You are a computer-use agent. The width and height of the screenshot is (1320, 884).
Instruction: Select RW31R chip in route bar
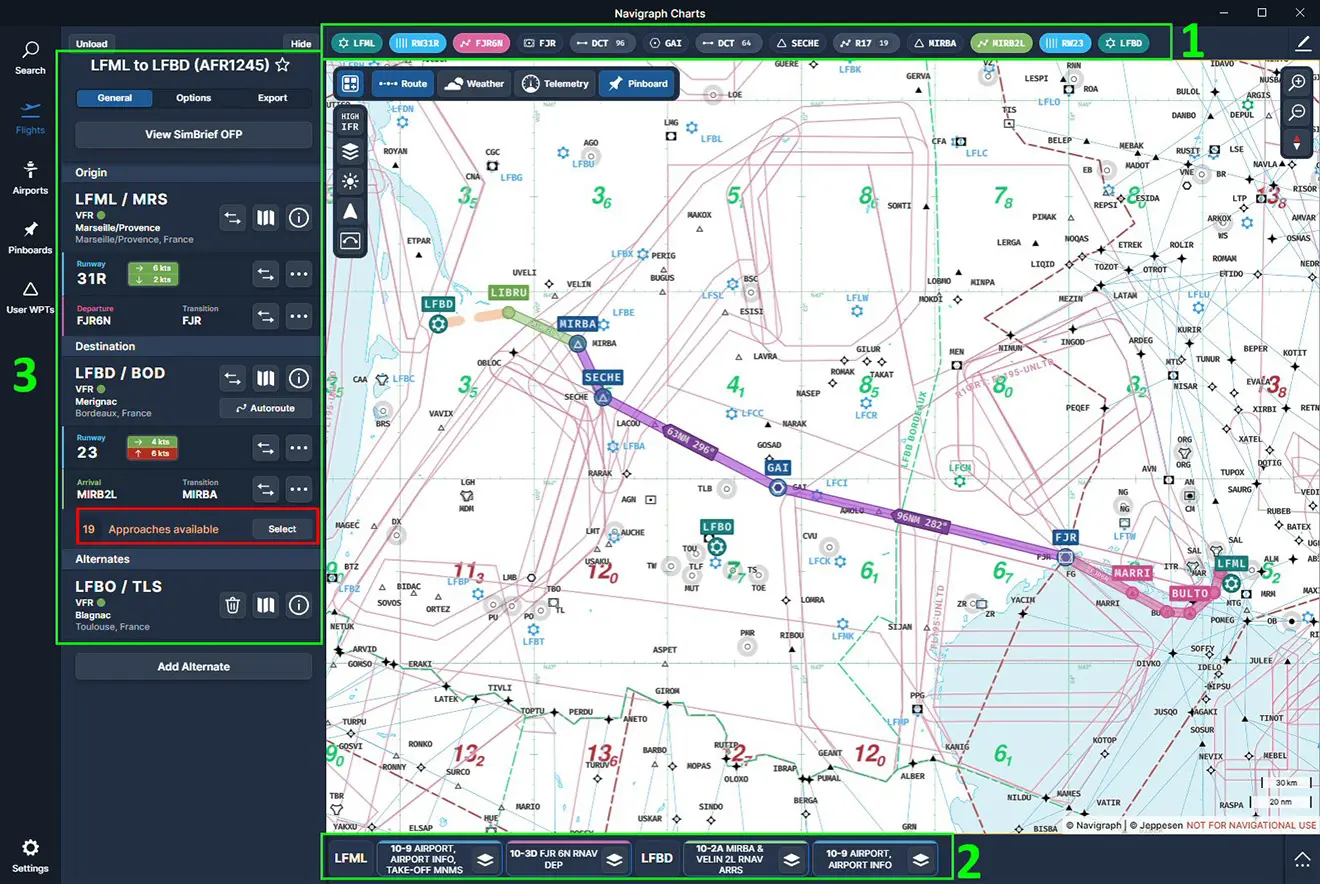pos(417,43)
